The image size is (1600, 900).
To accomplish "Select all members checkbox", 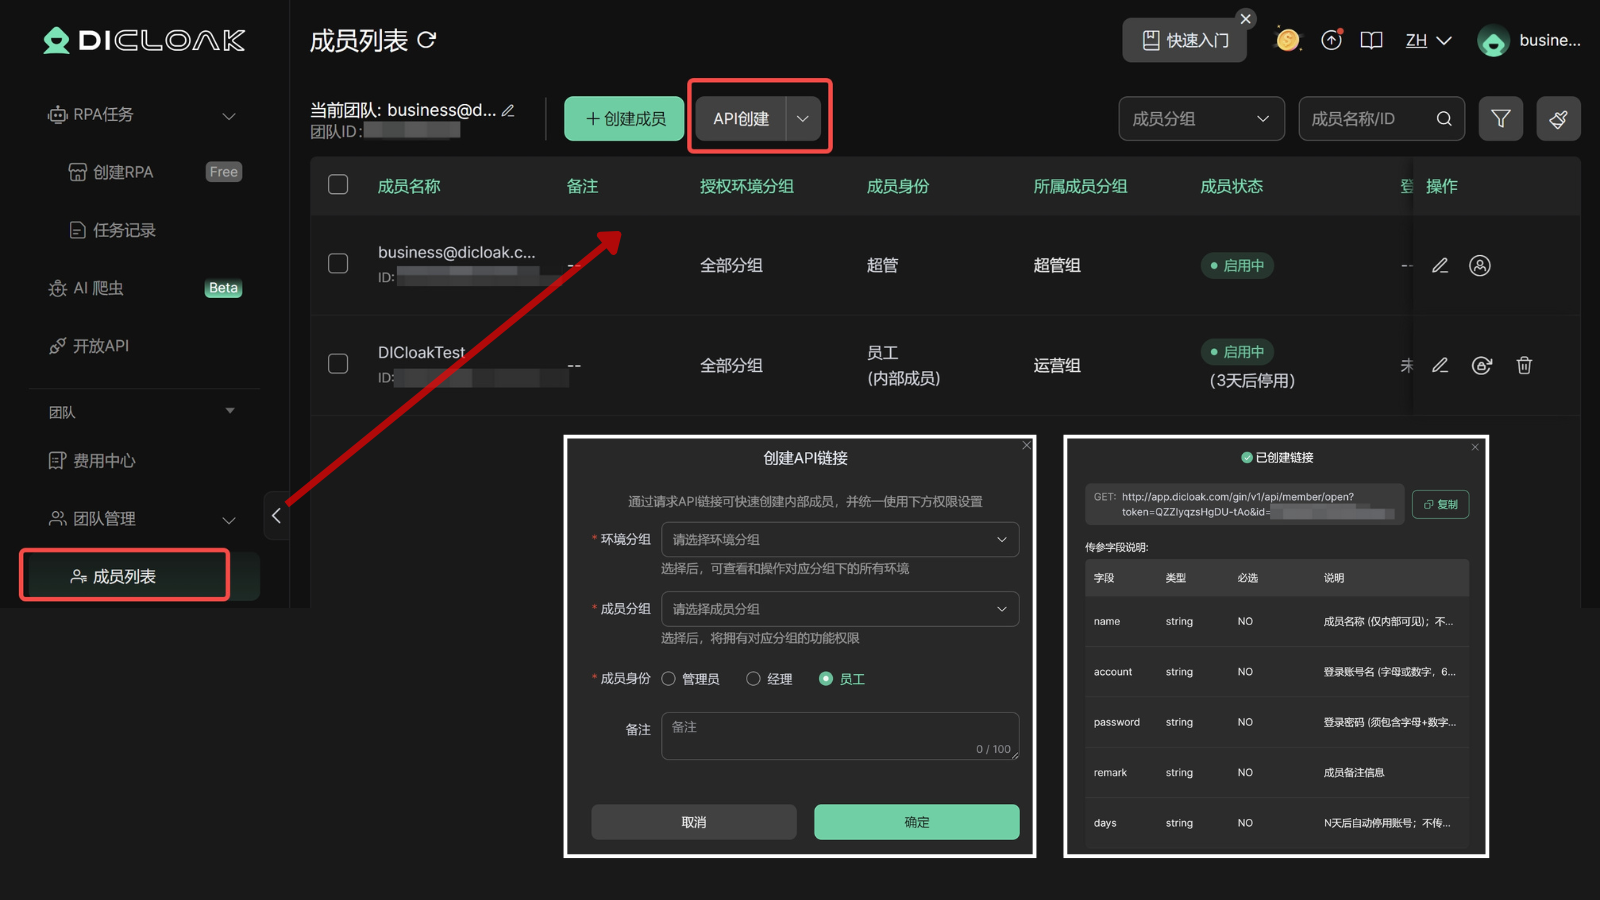I will point(338,185).
